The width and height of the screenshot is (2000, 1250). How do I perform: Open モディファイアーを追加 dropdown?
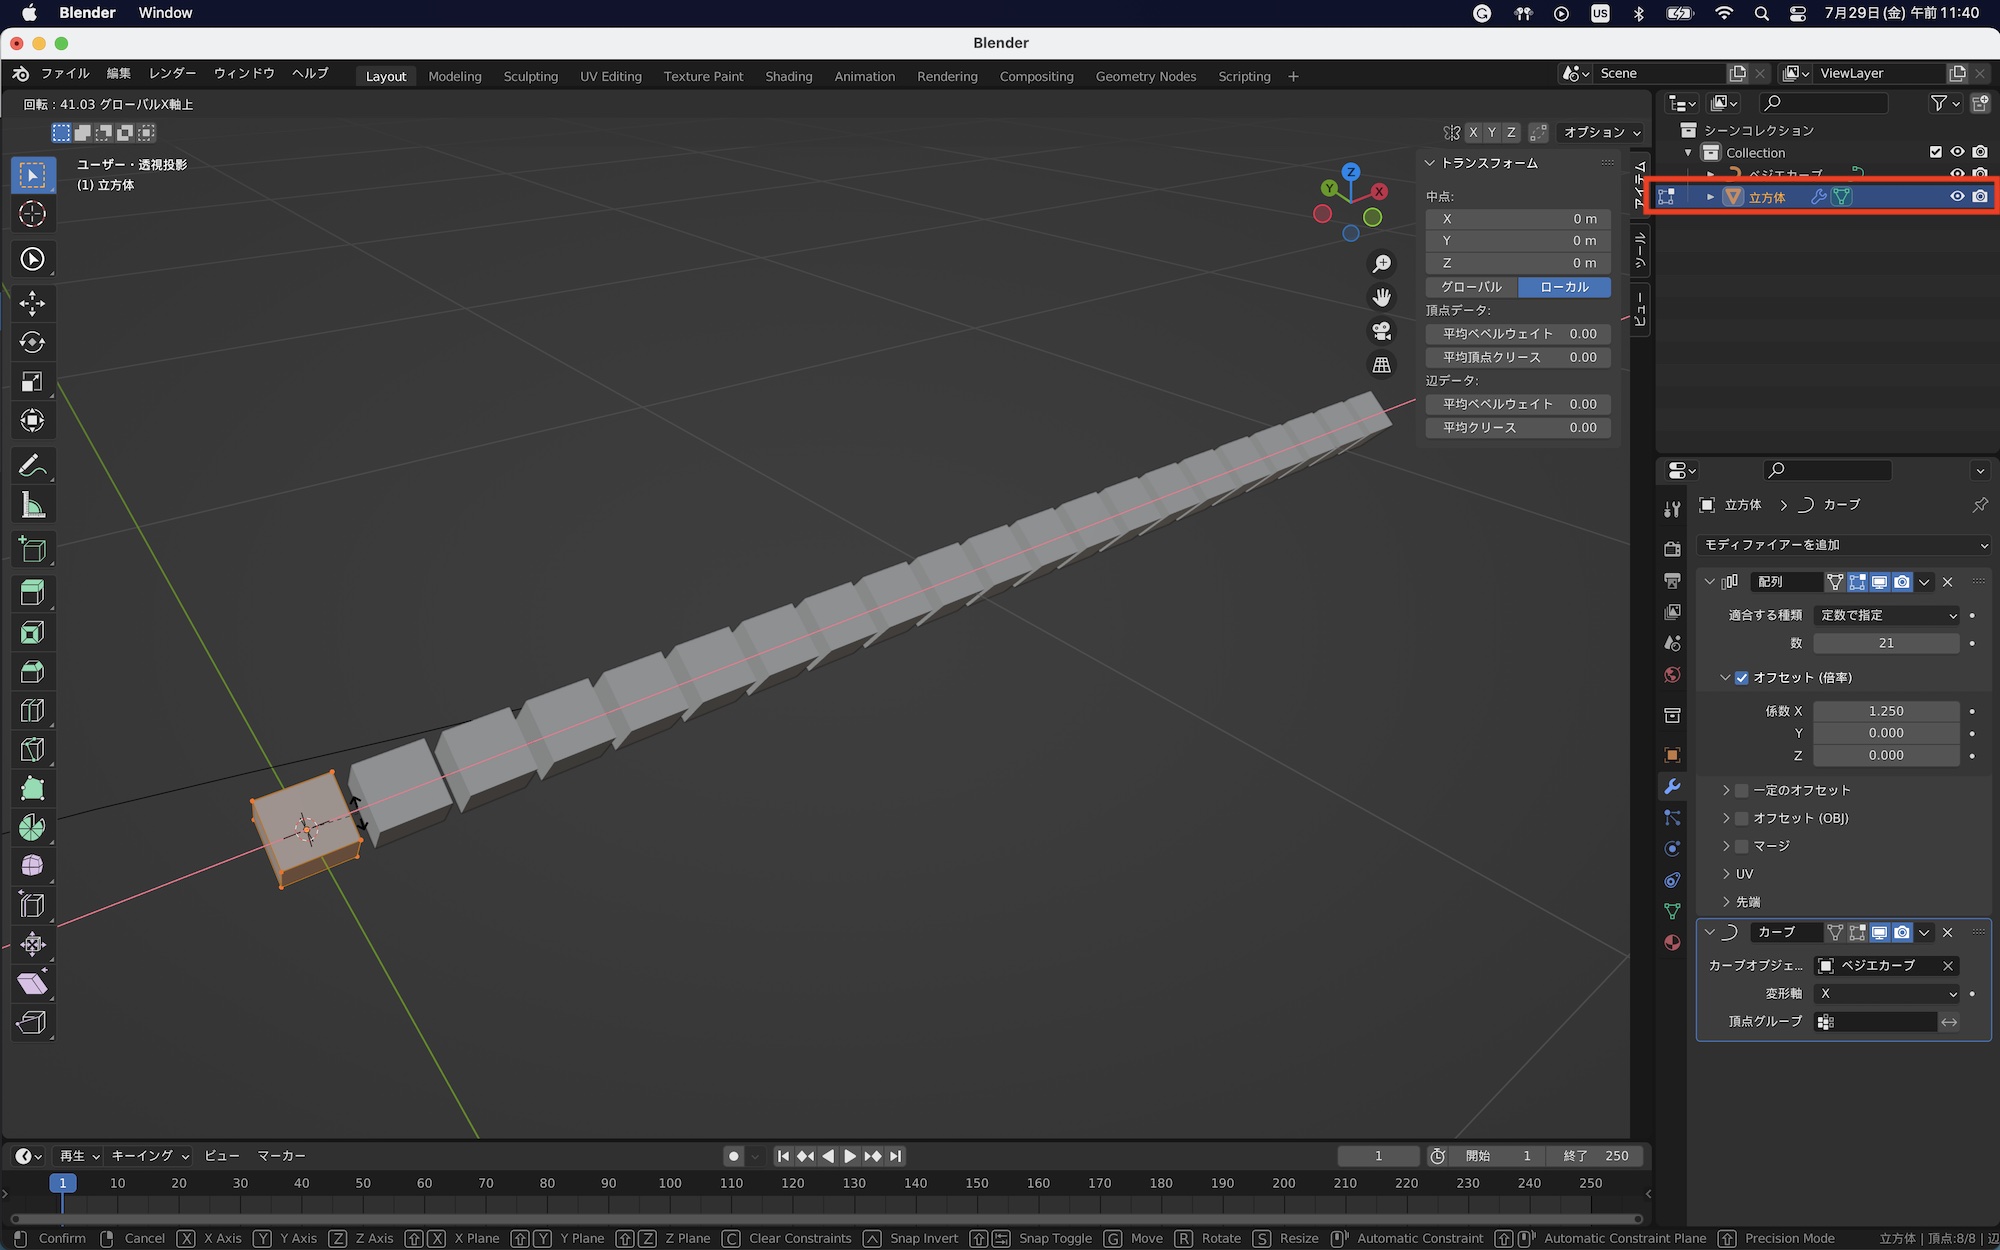click(x=1843, y=545)
